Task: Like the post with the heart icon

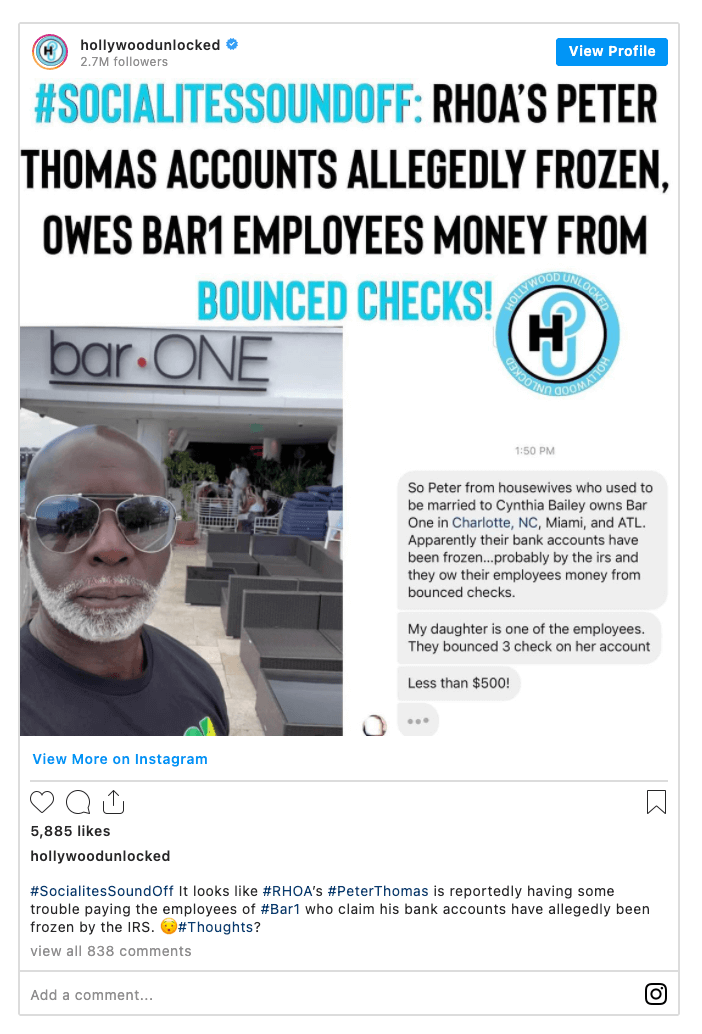Action: pos(42,801)
